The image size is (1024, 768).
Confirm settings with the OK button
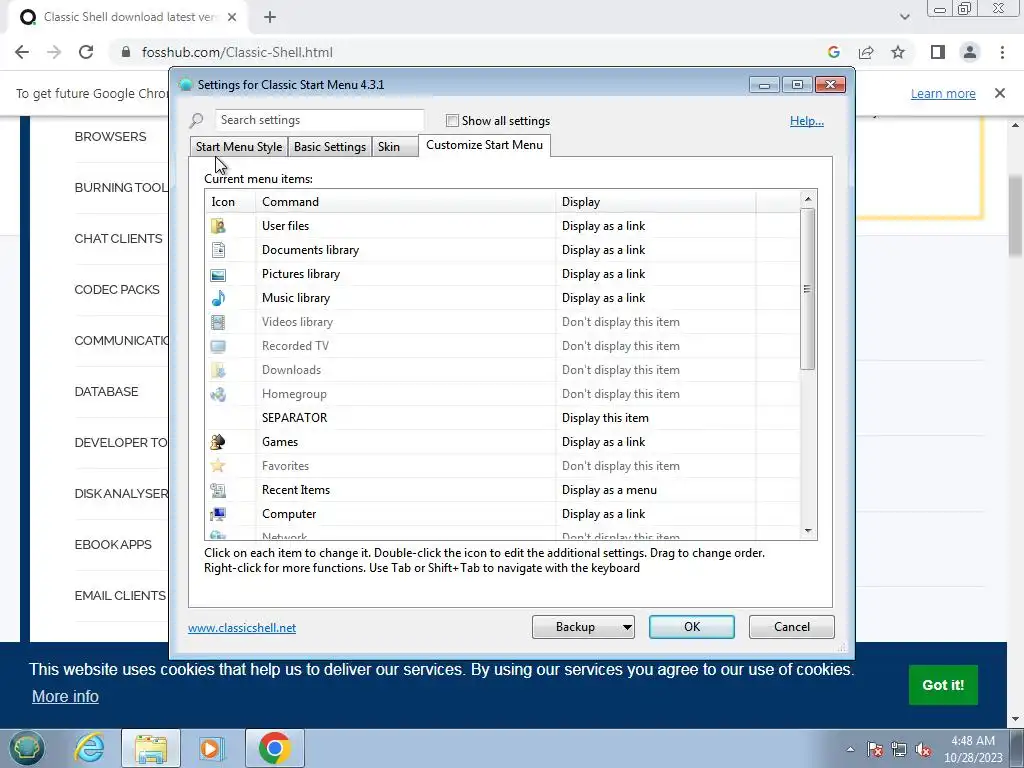point(692,627)
